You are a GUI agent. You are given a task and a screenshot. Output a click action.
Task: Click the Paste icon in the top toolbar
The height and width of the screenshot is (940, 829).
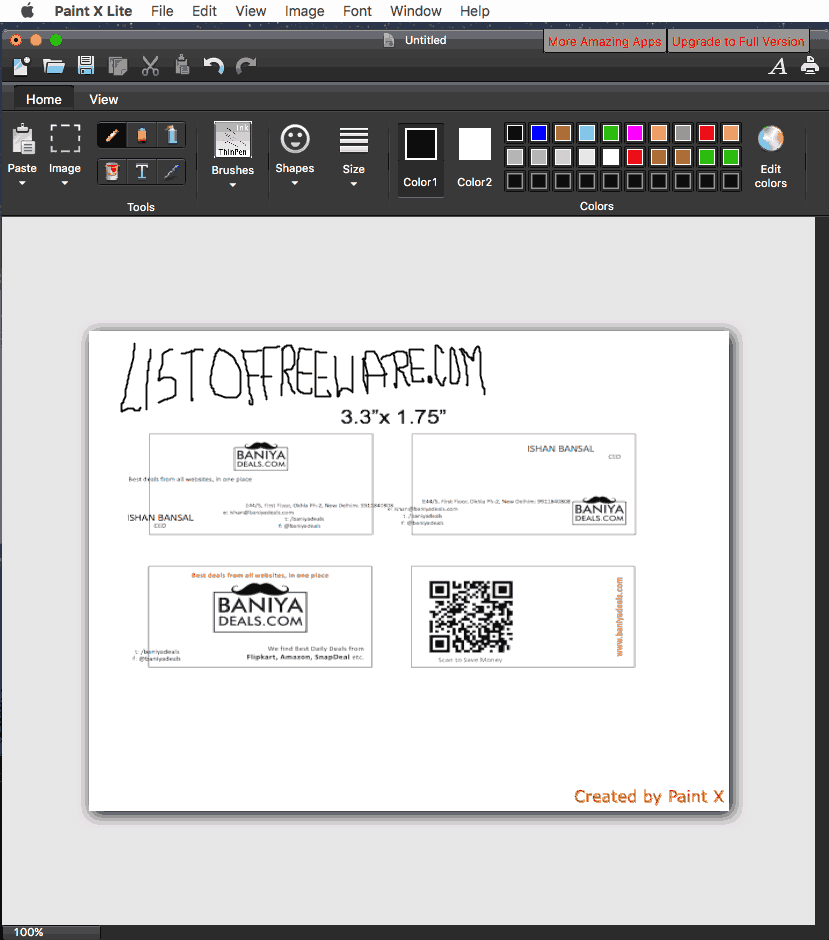[x=182, y=65]
